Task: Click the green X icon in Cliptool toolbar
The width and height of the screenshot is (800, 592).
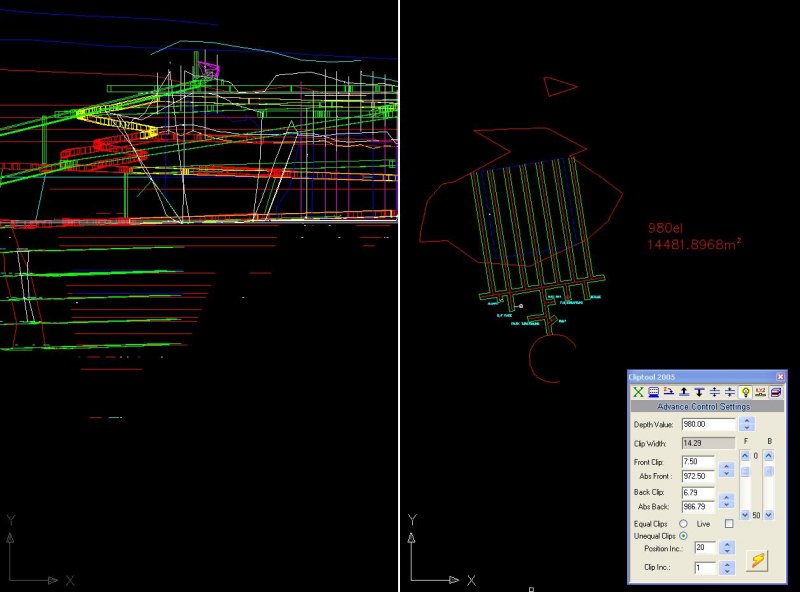Action: (x=638, y=392)
